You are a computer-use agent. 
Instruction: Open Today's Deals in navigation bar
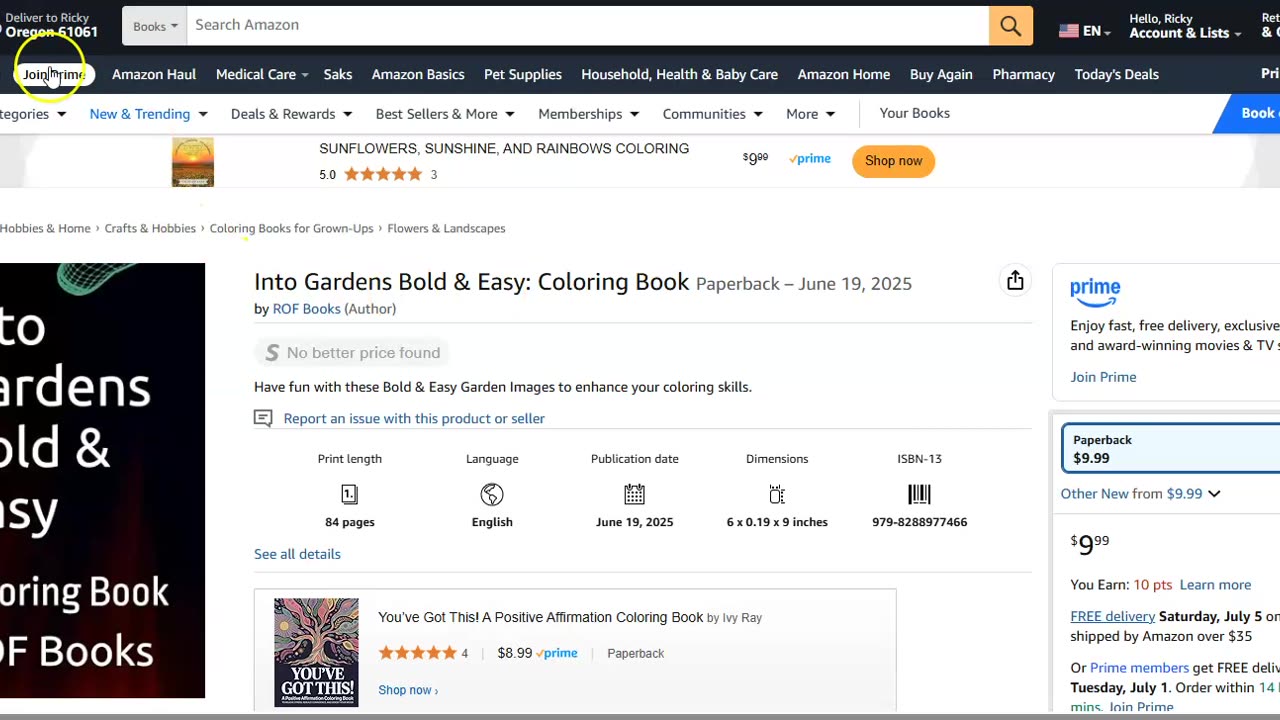coord(1116,74)
